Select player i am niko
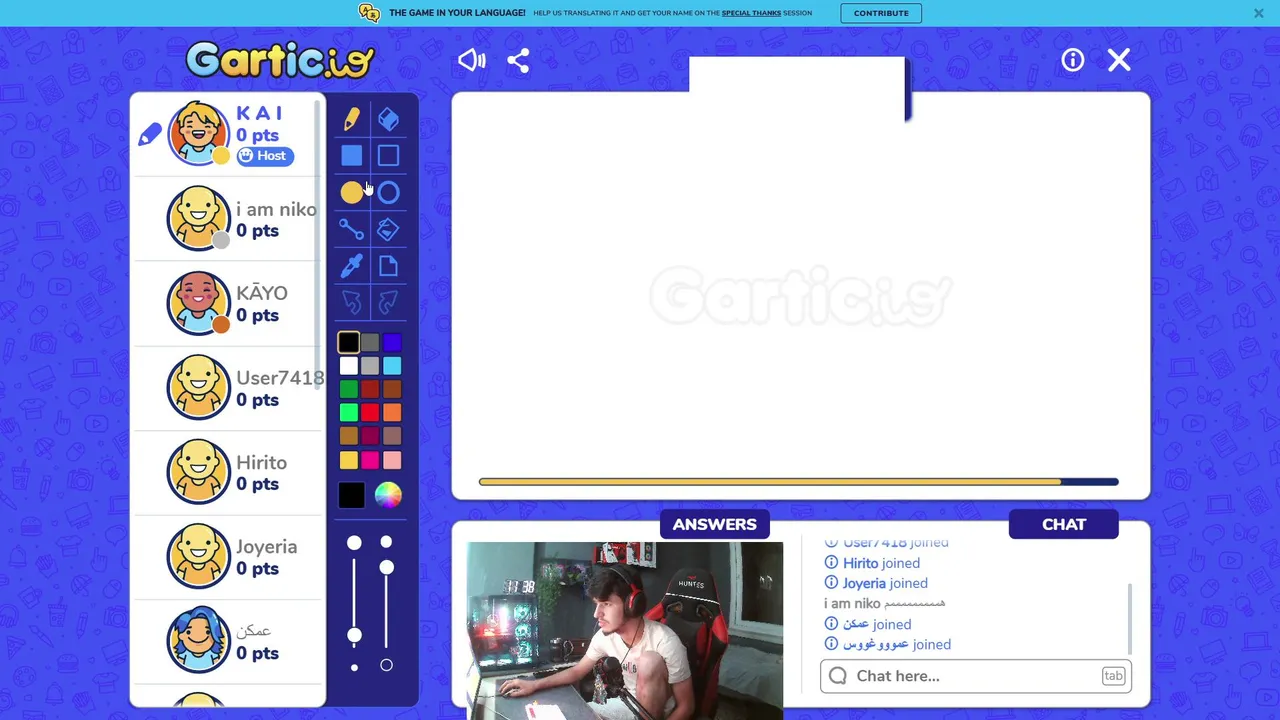 (226, 219)
